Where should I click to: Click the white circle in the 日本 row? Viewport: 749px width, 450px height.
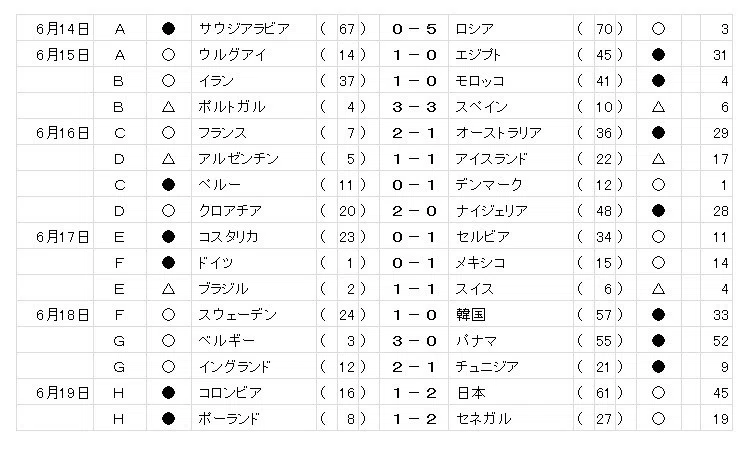point(658,393)
